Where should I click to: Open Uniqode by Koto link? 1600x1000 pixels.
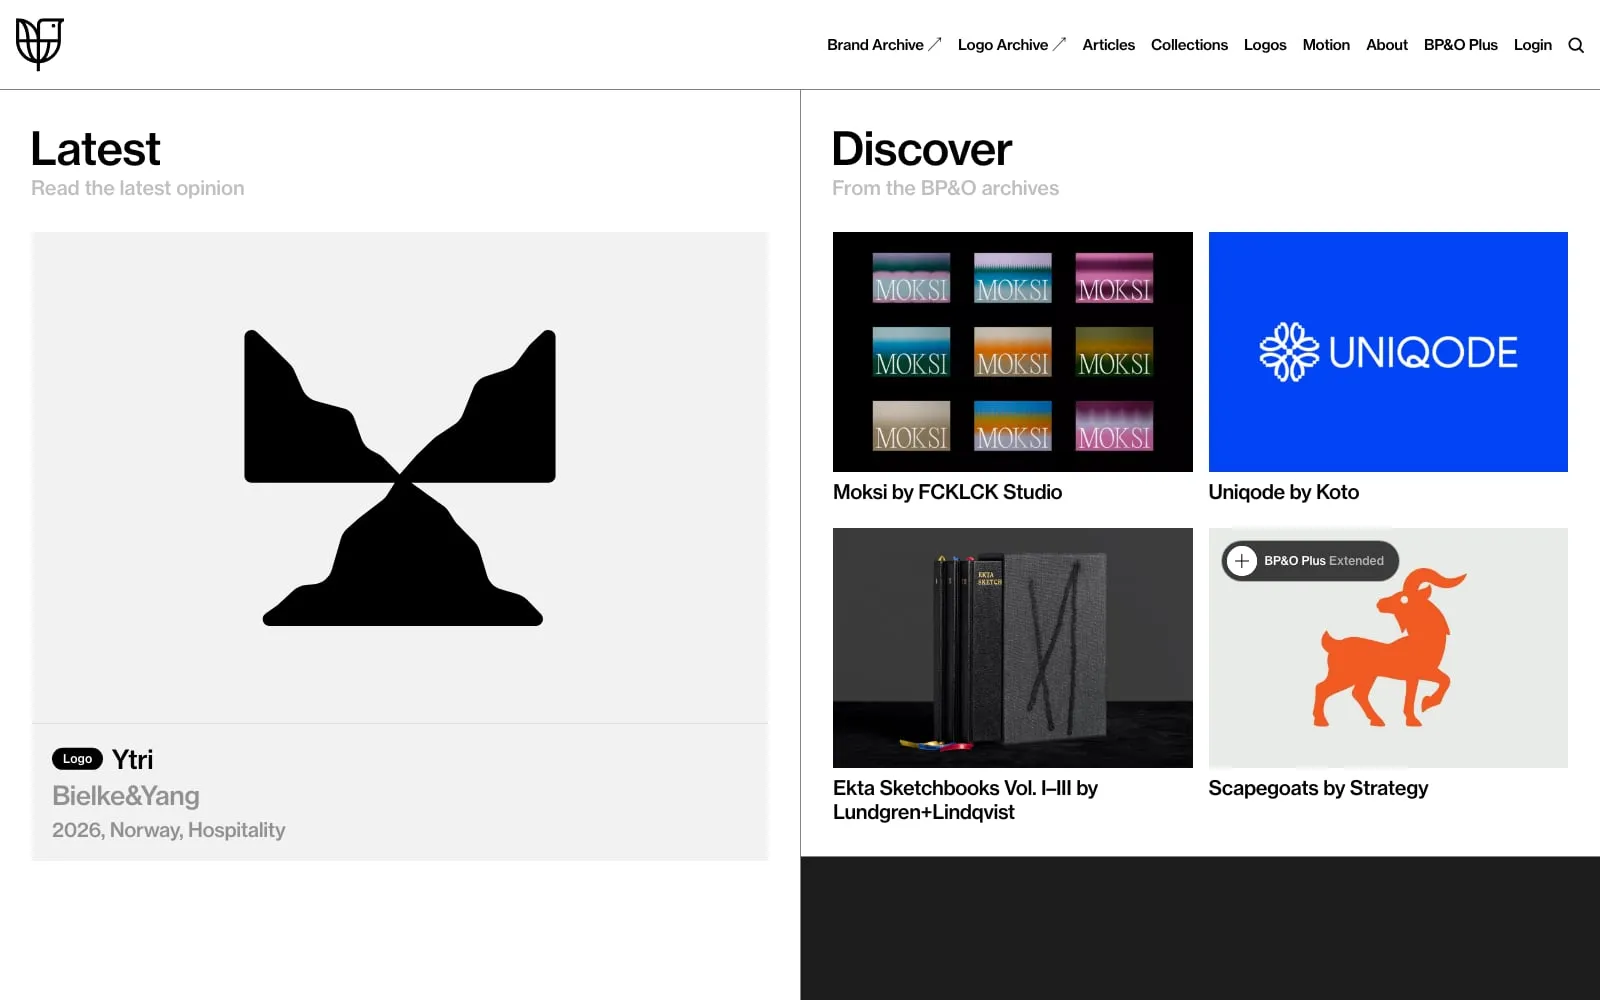(x=1283, y=492)
